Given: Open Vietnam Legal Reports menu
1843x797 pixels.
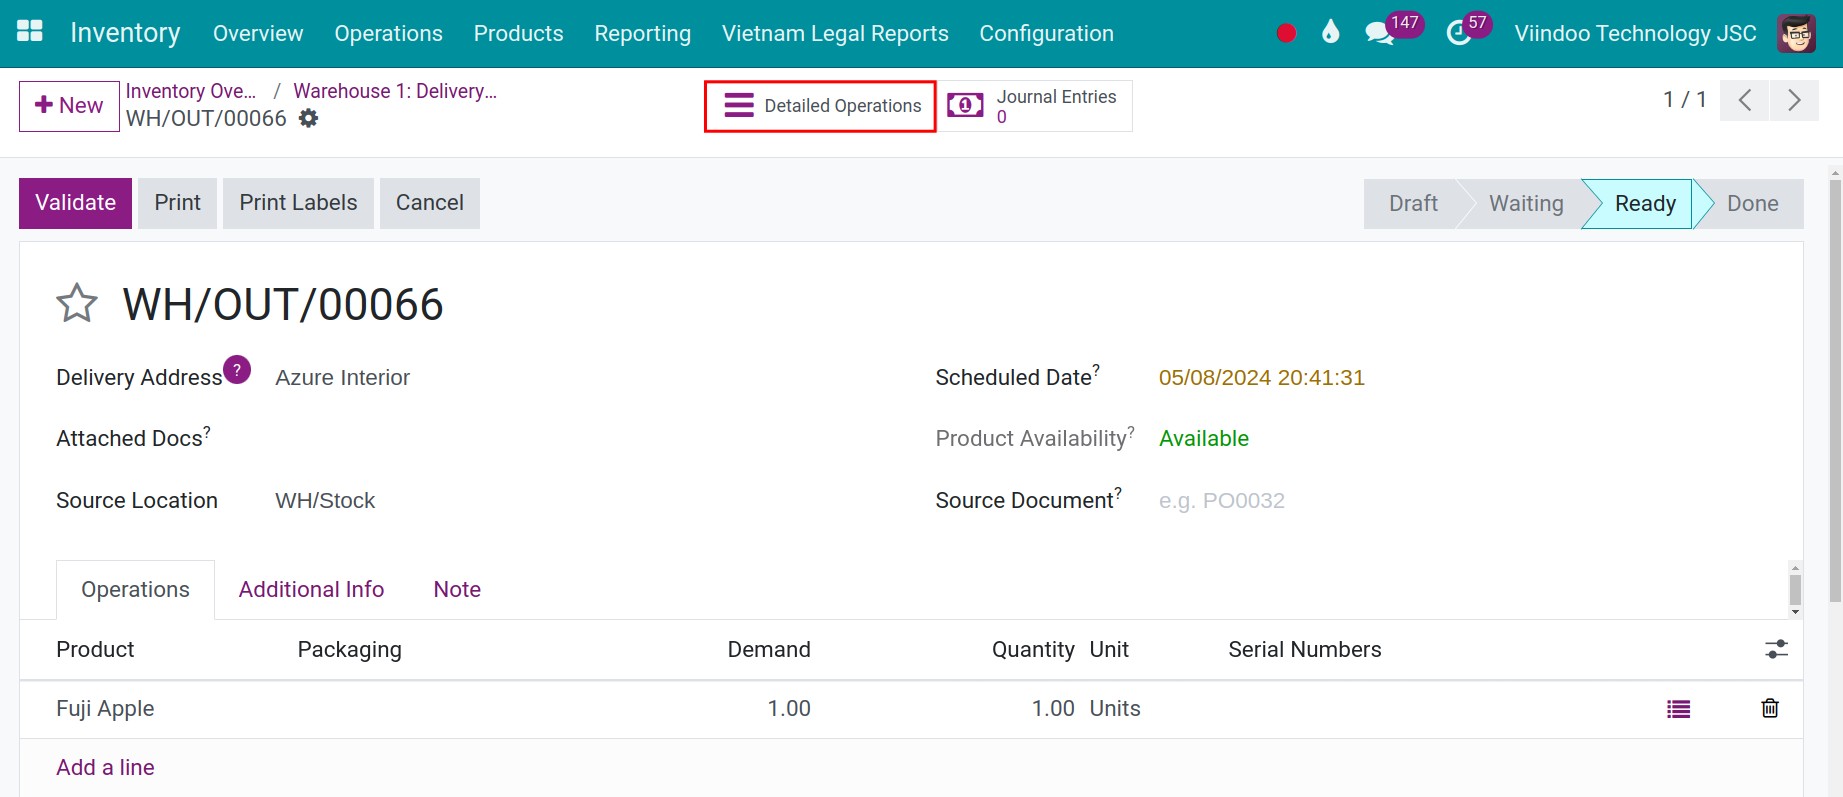Looking at the screenshot, I should 835,33.
